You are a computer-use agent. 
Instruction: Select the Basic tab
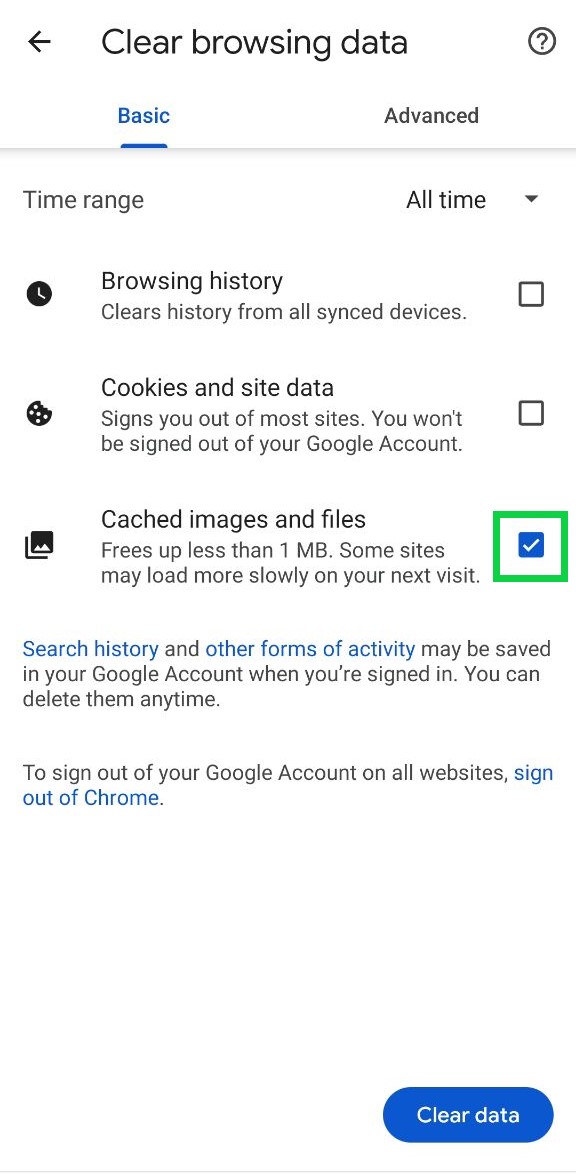coord(144,115)
